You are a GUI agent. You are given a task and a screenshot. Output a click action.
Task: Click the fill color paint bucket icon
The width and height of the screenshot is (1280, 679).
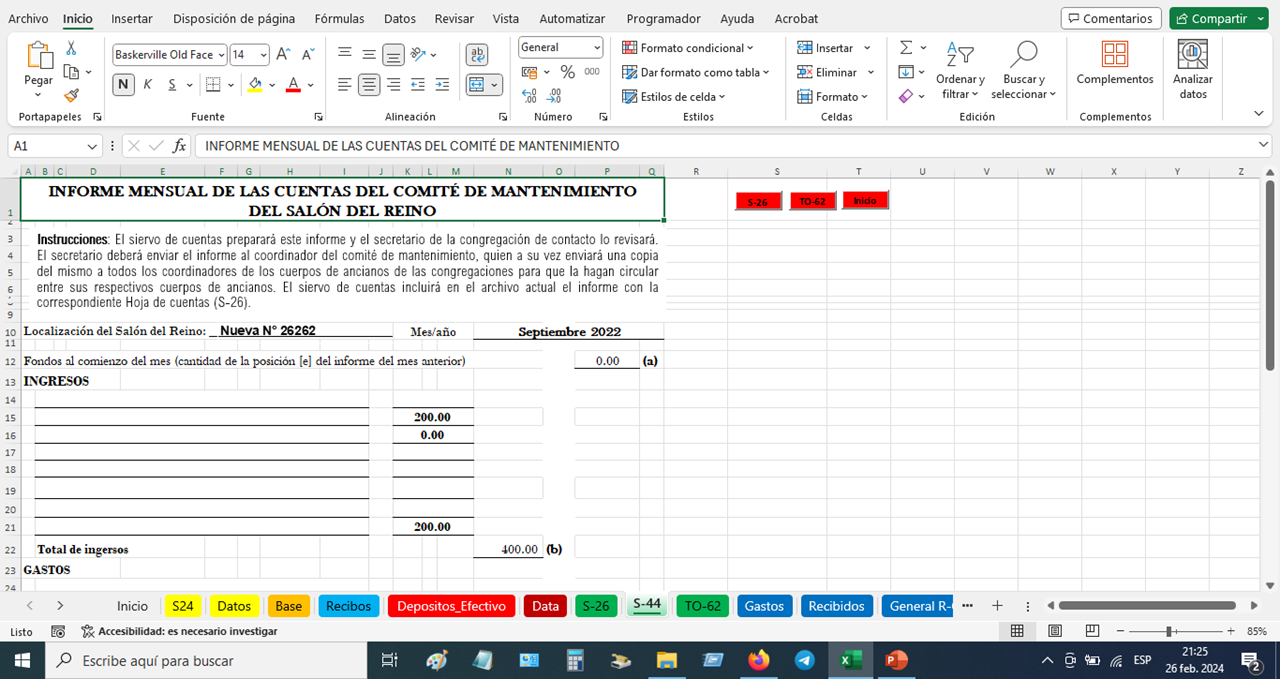click(256, 85)
